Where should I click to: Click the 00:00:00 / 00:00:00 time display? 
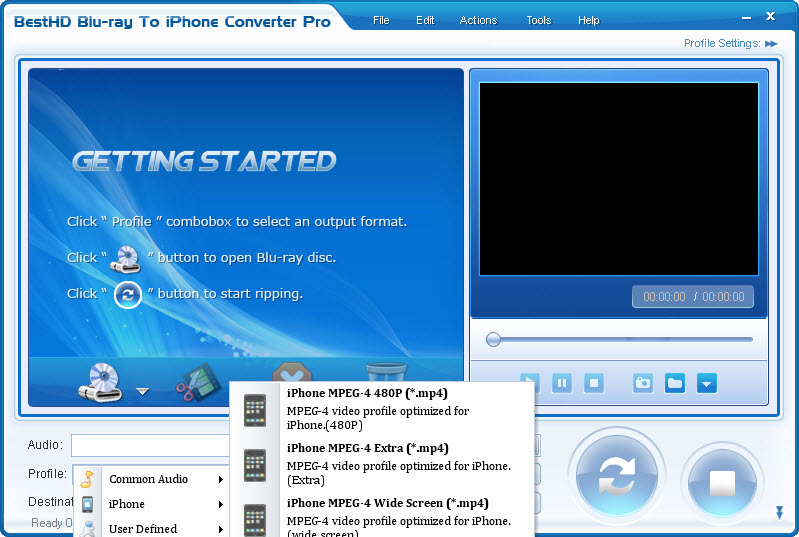[693, 297]
